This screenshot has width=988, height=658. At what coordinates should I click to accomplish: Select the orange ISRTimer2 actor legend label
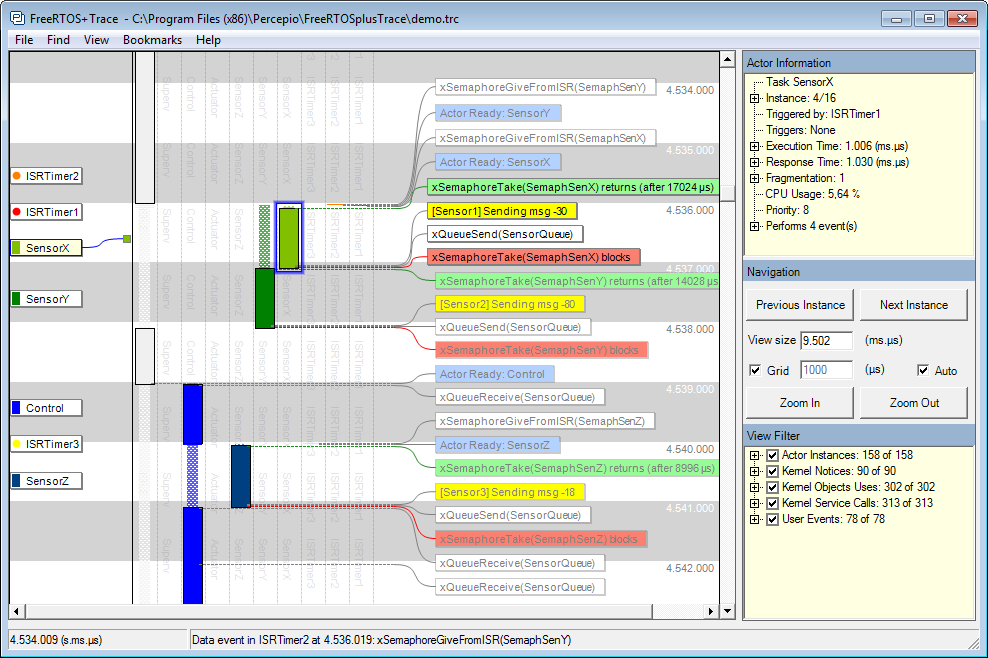(x=46, y=176)
